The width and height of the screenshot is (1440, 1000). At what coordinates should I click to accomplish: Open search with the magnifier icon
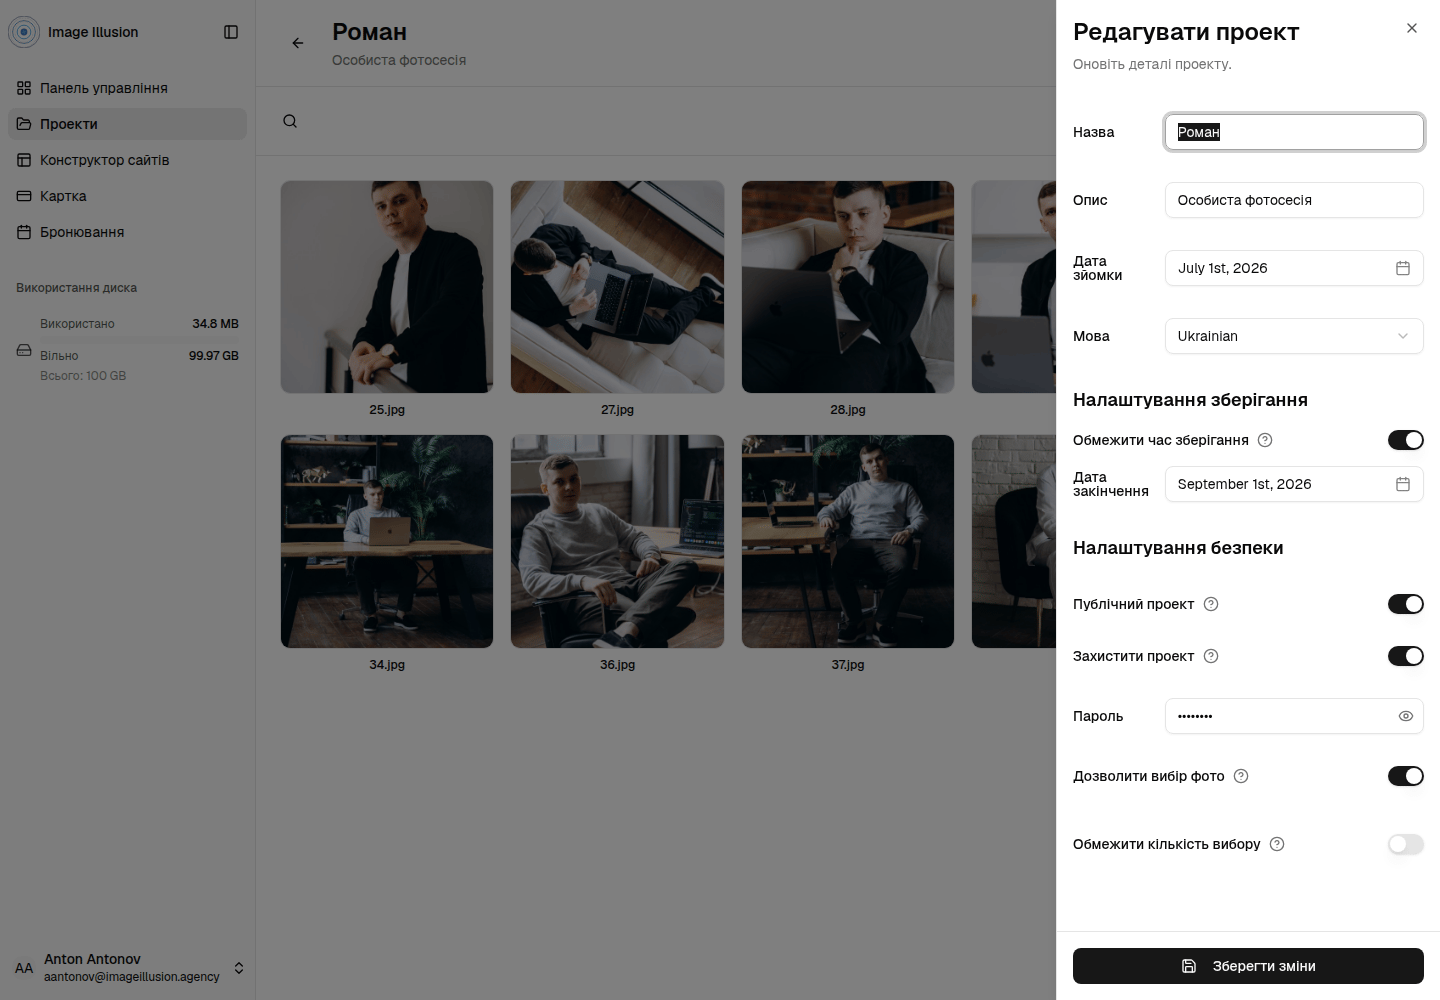[x=290, y=121]
